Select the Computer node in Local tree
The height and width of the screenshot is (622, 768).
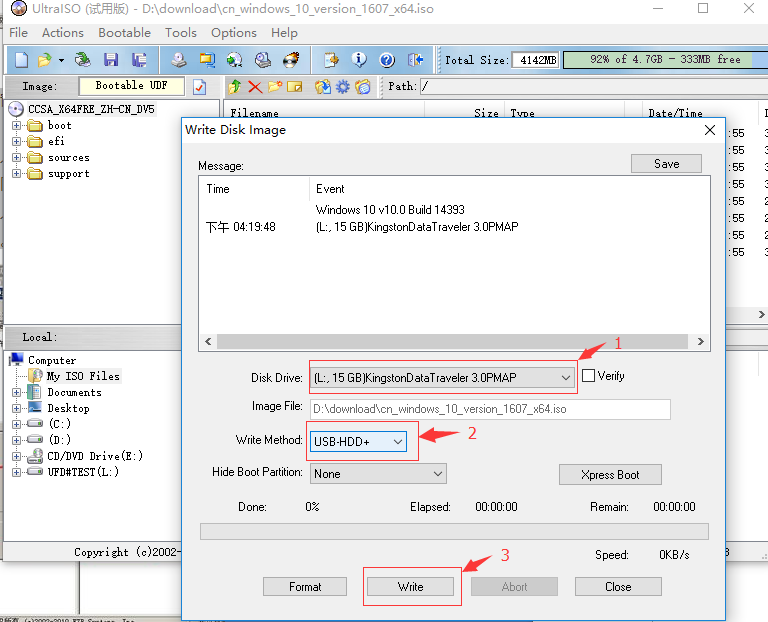pyautogui.click(x=52, y=360)
